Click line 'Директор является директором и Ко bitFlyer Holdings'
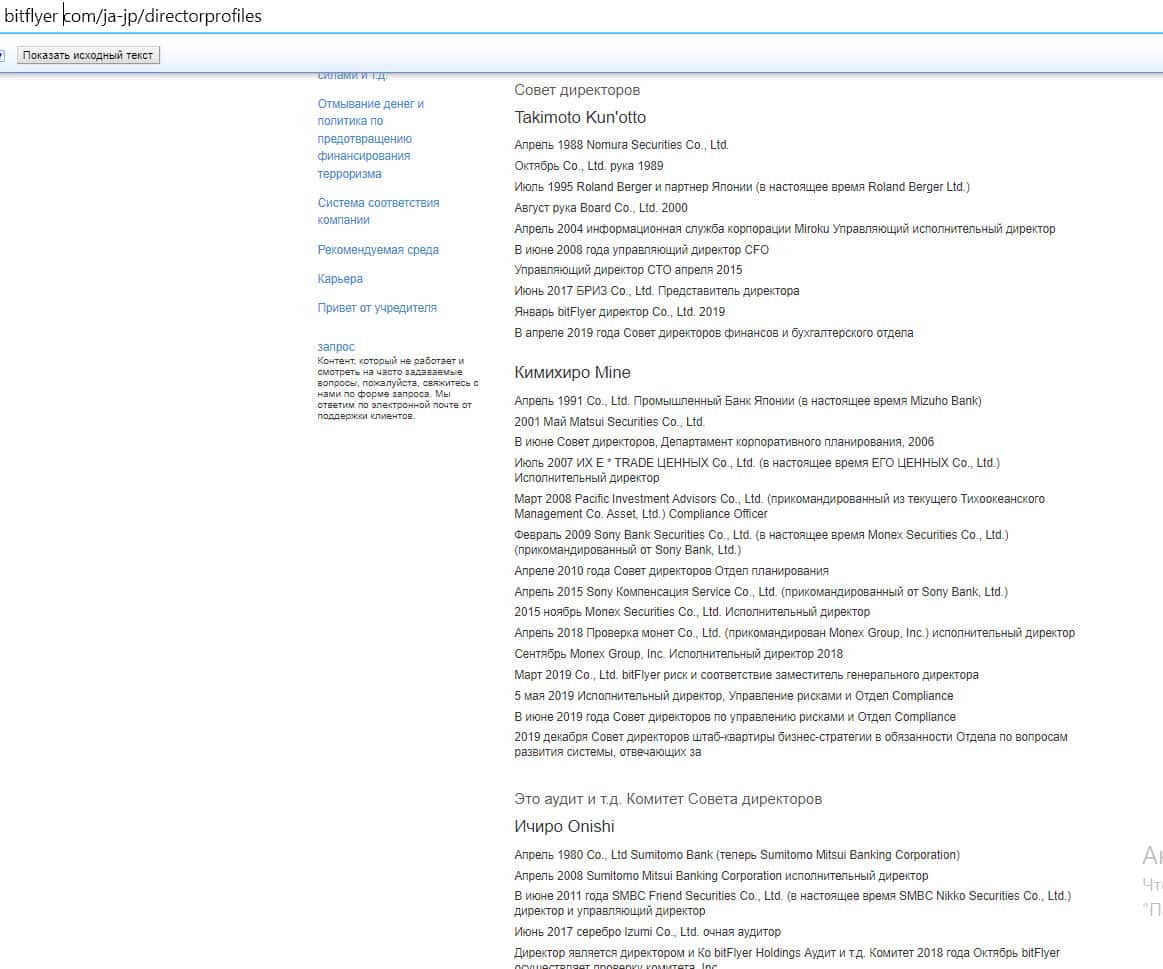The height and width of the screenshot is (969, 1163). tap(787, 959)
